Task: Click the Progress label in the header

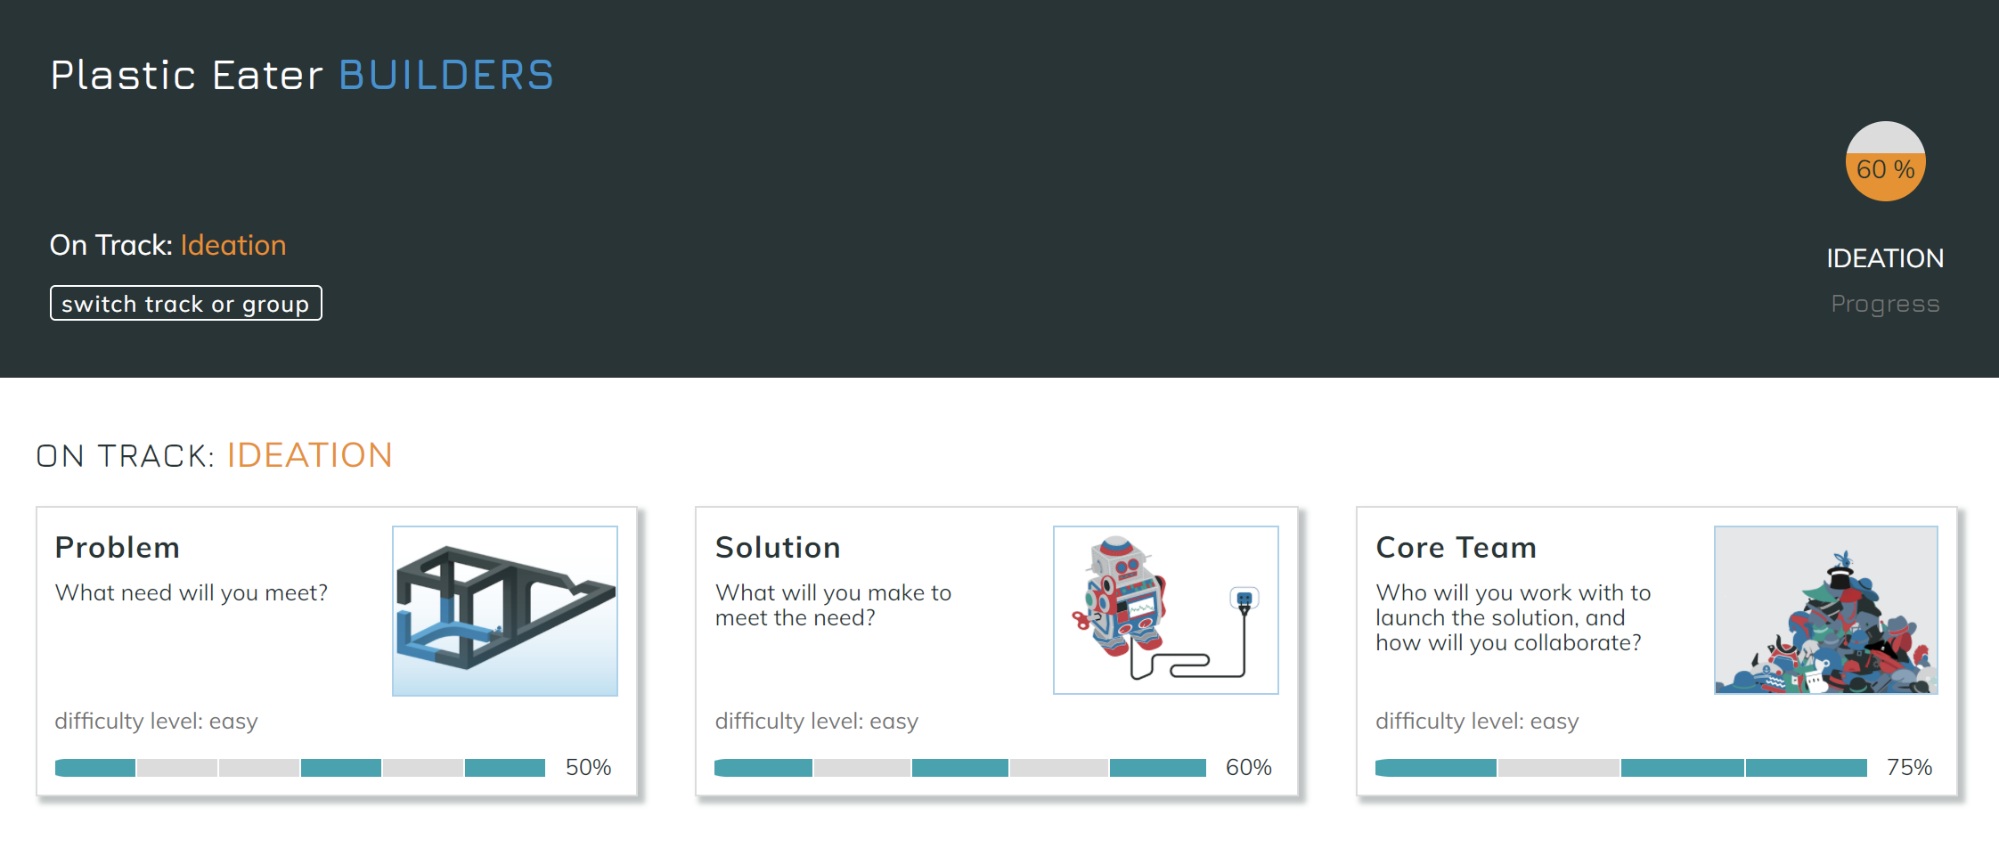Action: (x=1885, y=304)
